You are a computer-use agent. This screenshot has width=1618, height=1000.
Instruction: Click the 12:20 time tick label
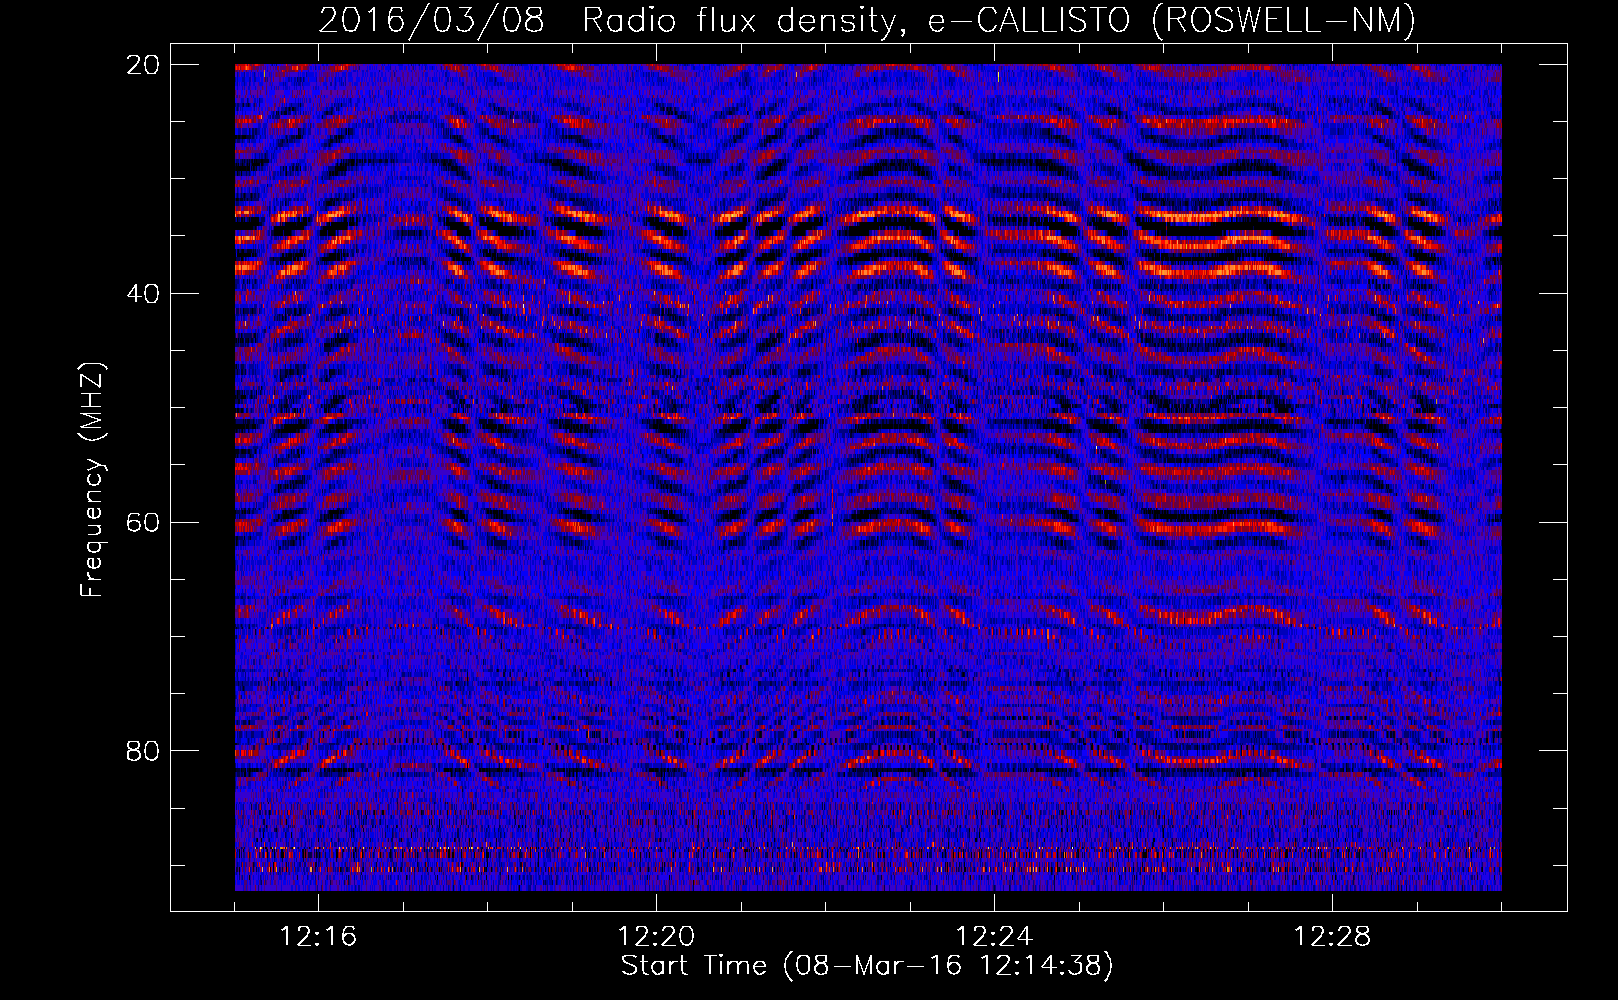(x=656, y=936)
